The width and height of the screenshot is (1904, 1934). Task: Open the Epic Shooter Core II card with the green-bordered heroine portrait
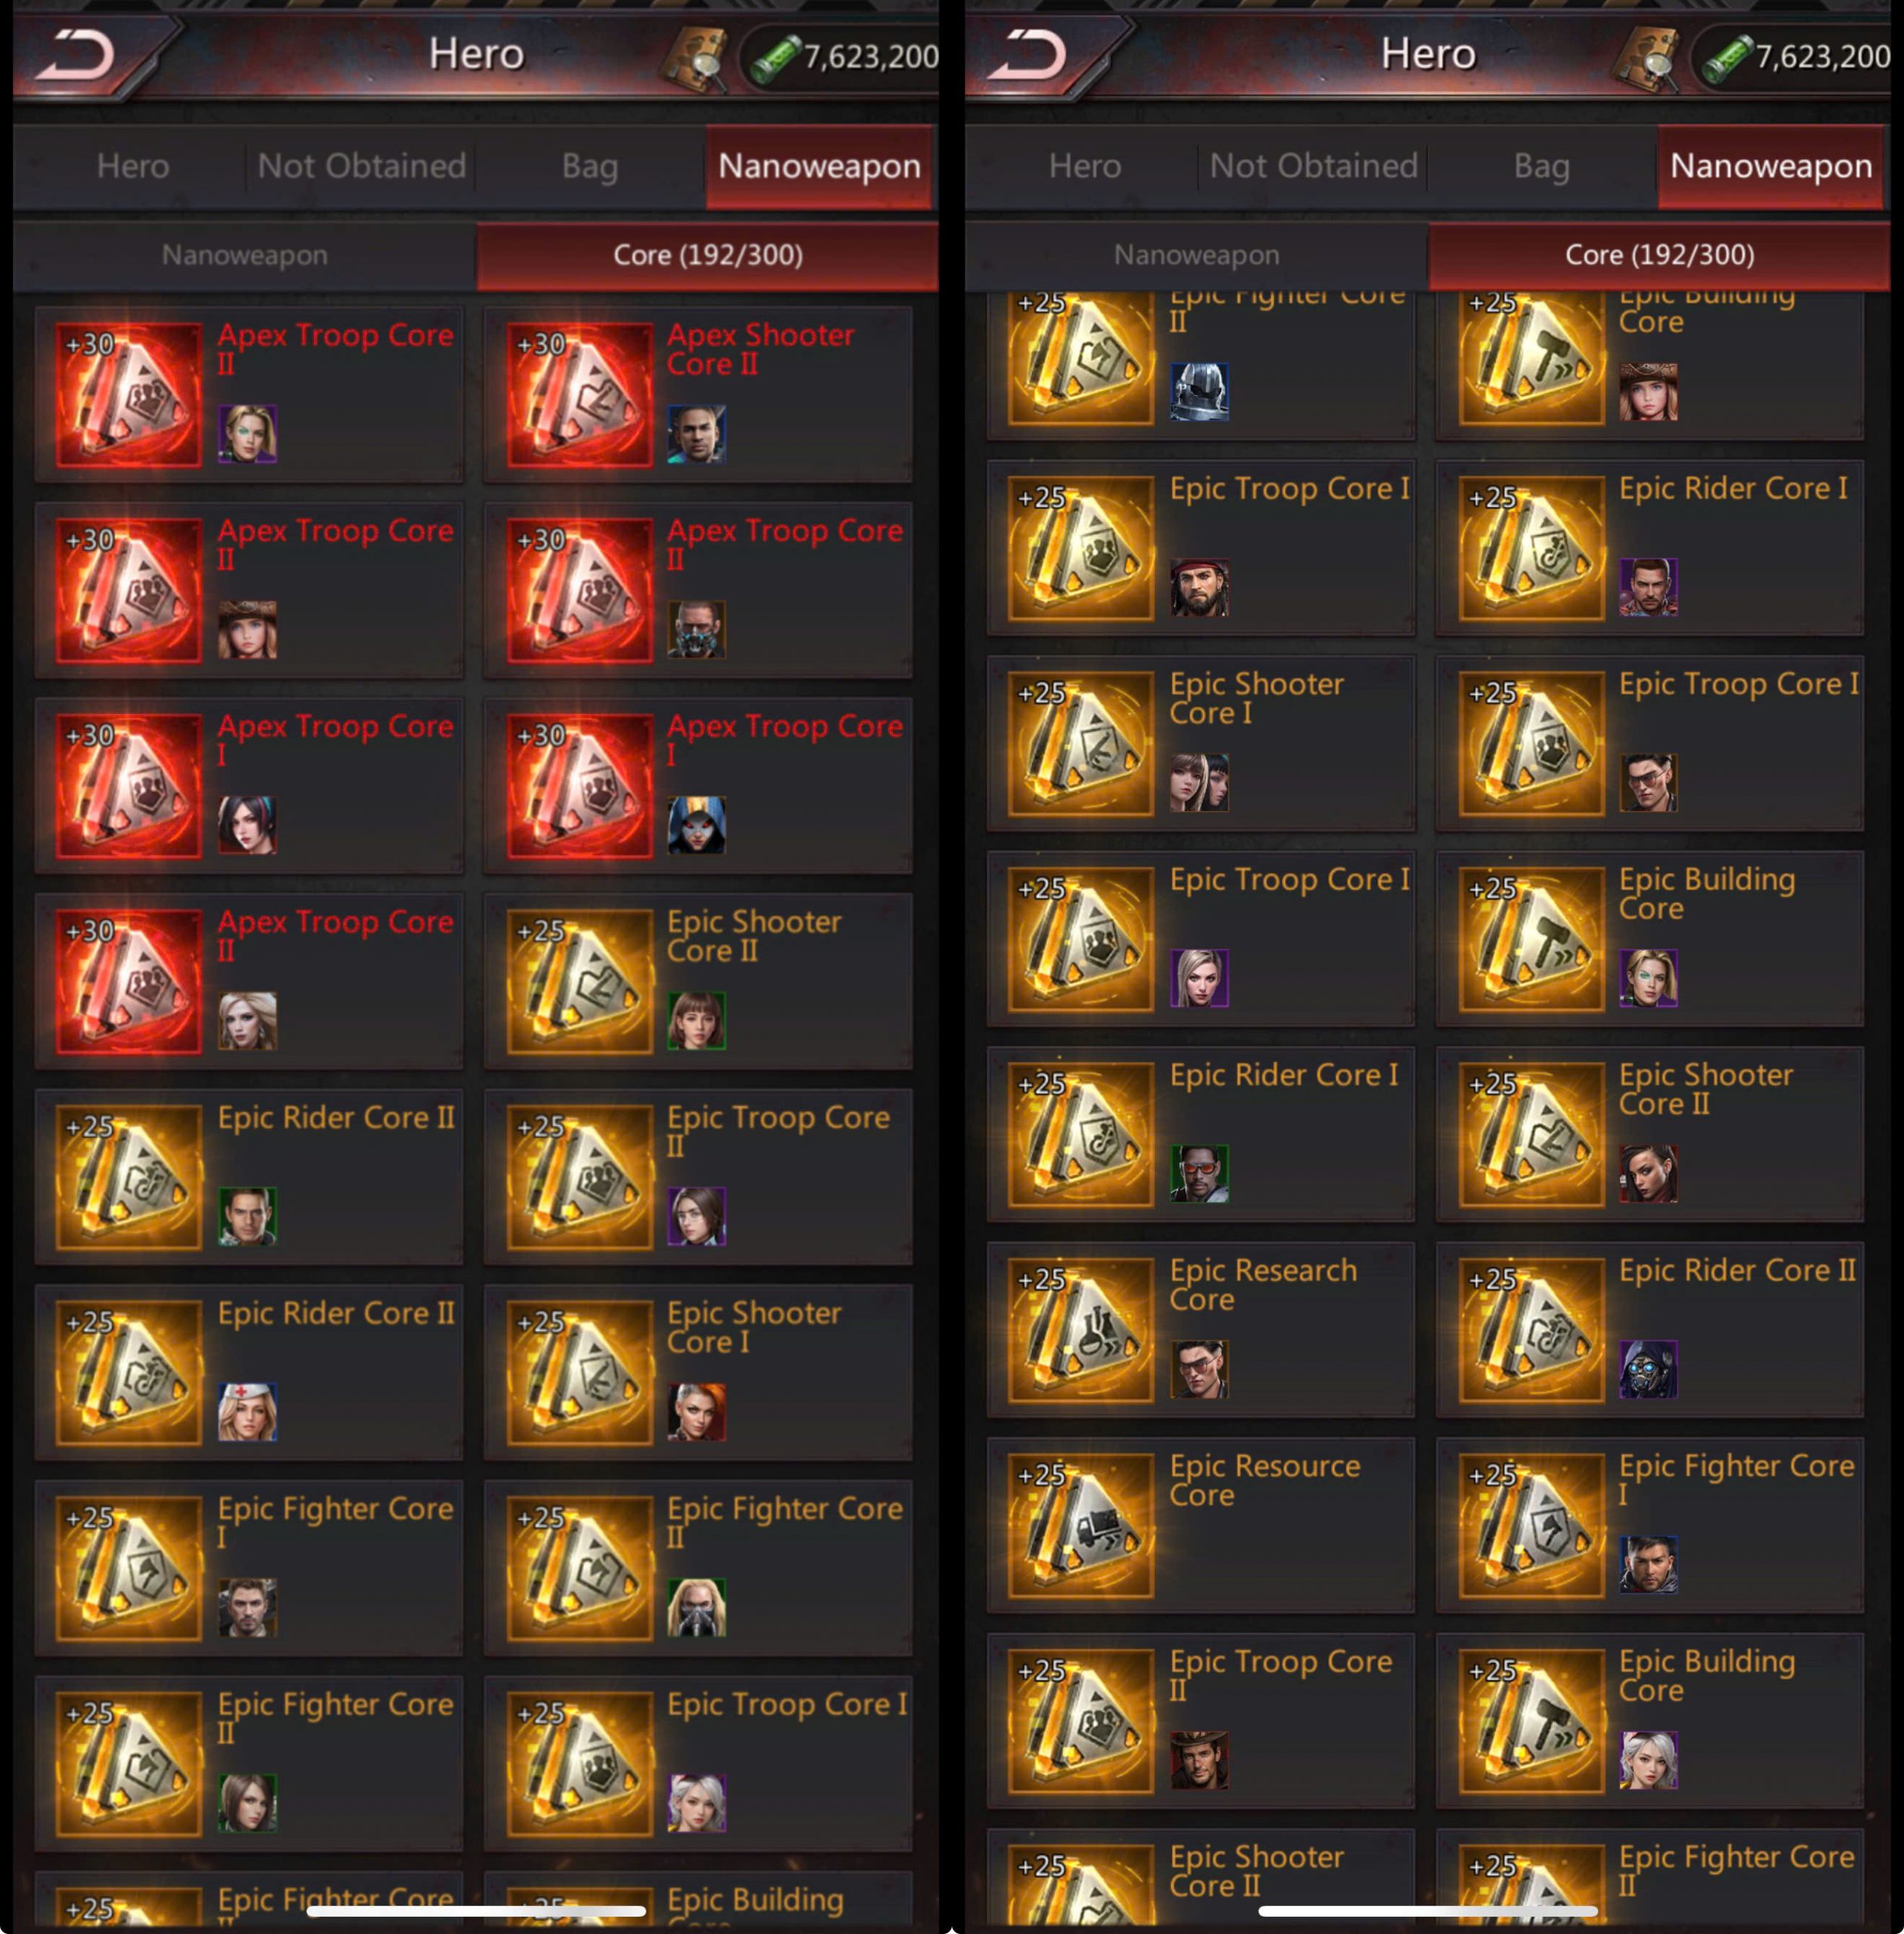point(697,980)
